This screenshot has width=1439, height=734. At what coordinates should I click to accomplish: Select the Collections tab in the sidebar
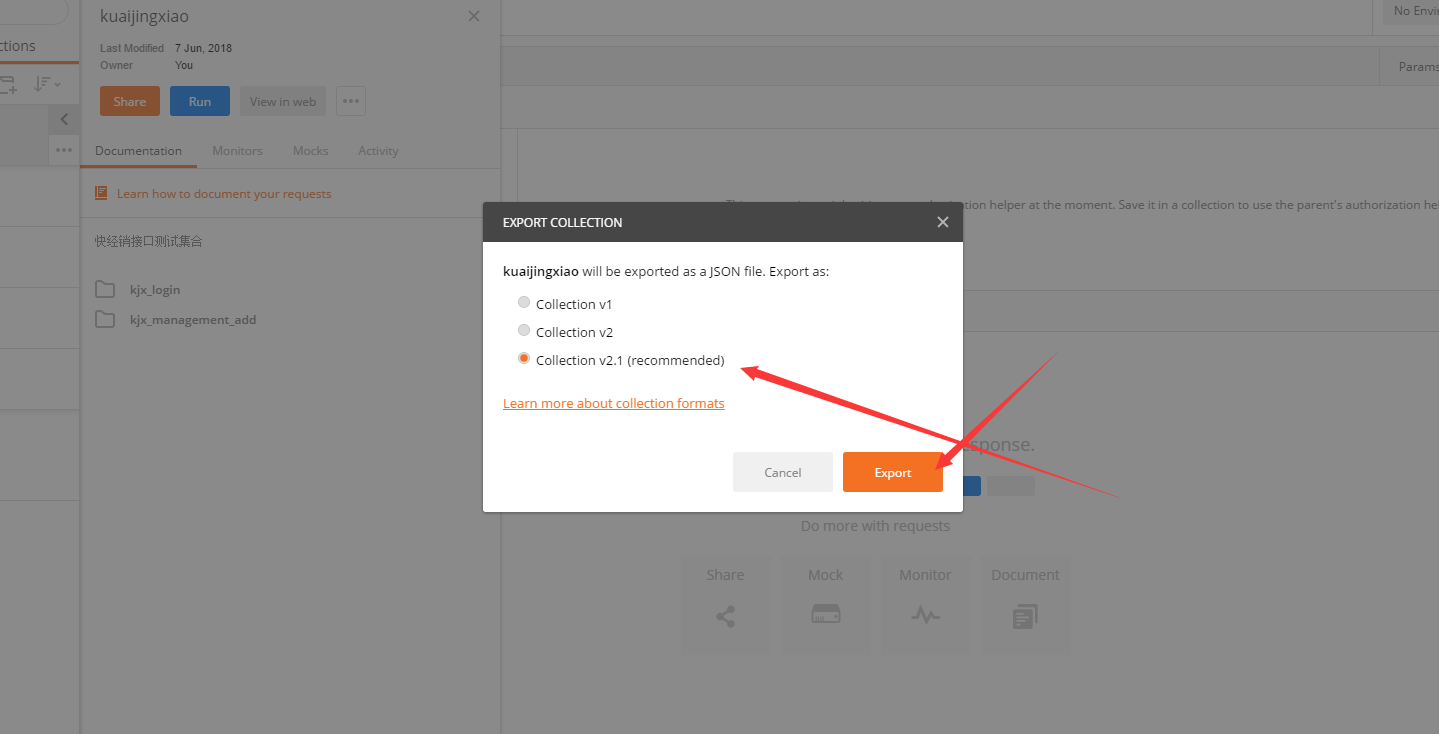click(x=18, y=46)
